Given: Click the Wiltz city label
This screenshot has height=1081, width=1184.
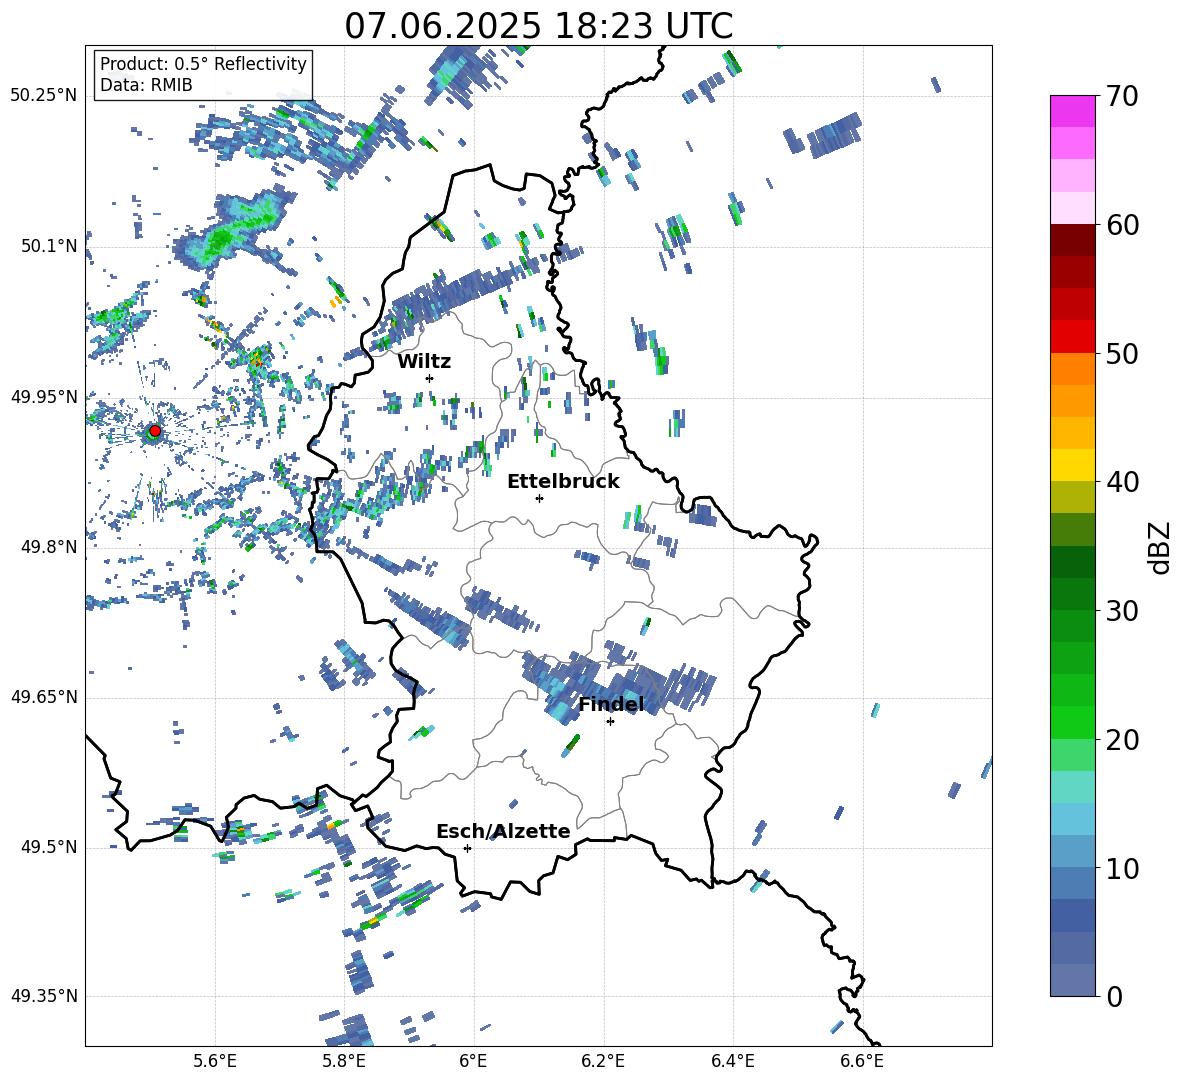Looking at the screenshot, I should 424,362.
